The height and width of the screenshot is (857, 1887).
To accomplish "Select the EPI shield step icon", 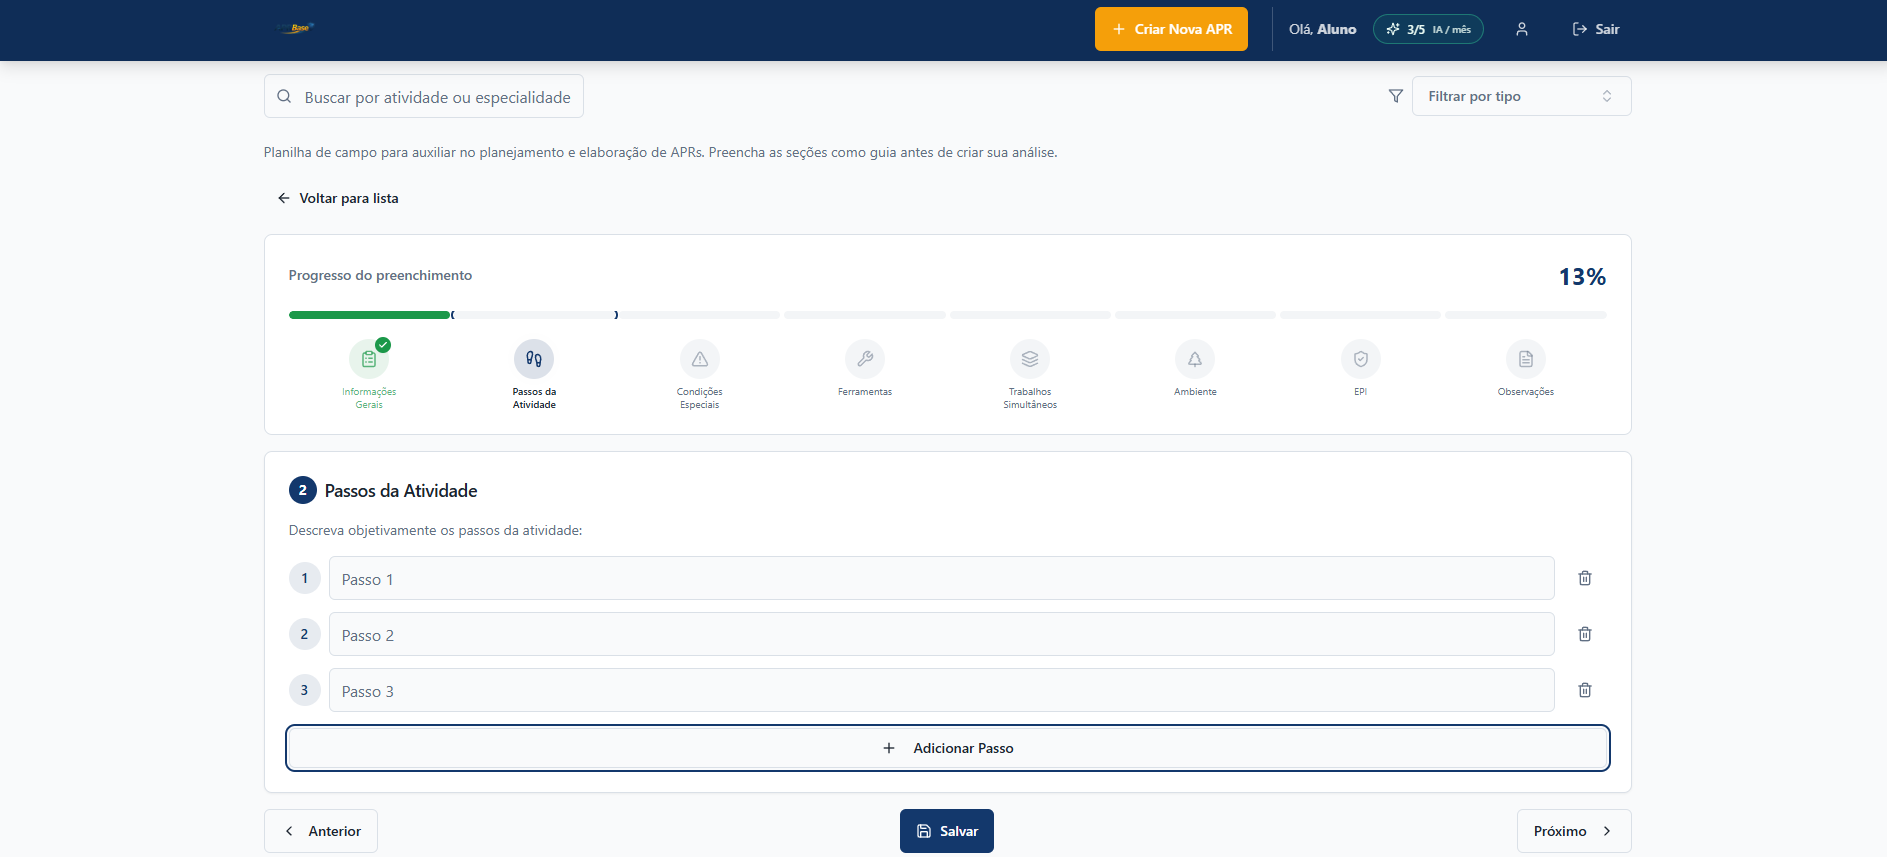I will pyautogui.click(x=1361, y=359).
